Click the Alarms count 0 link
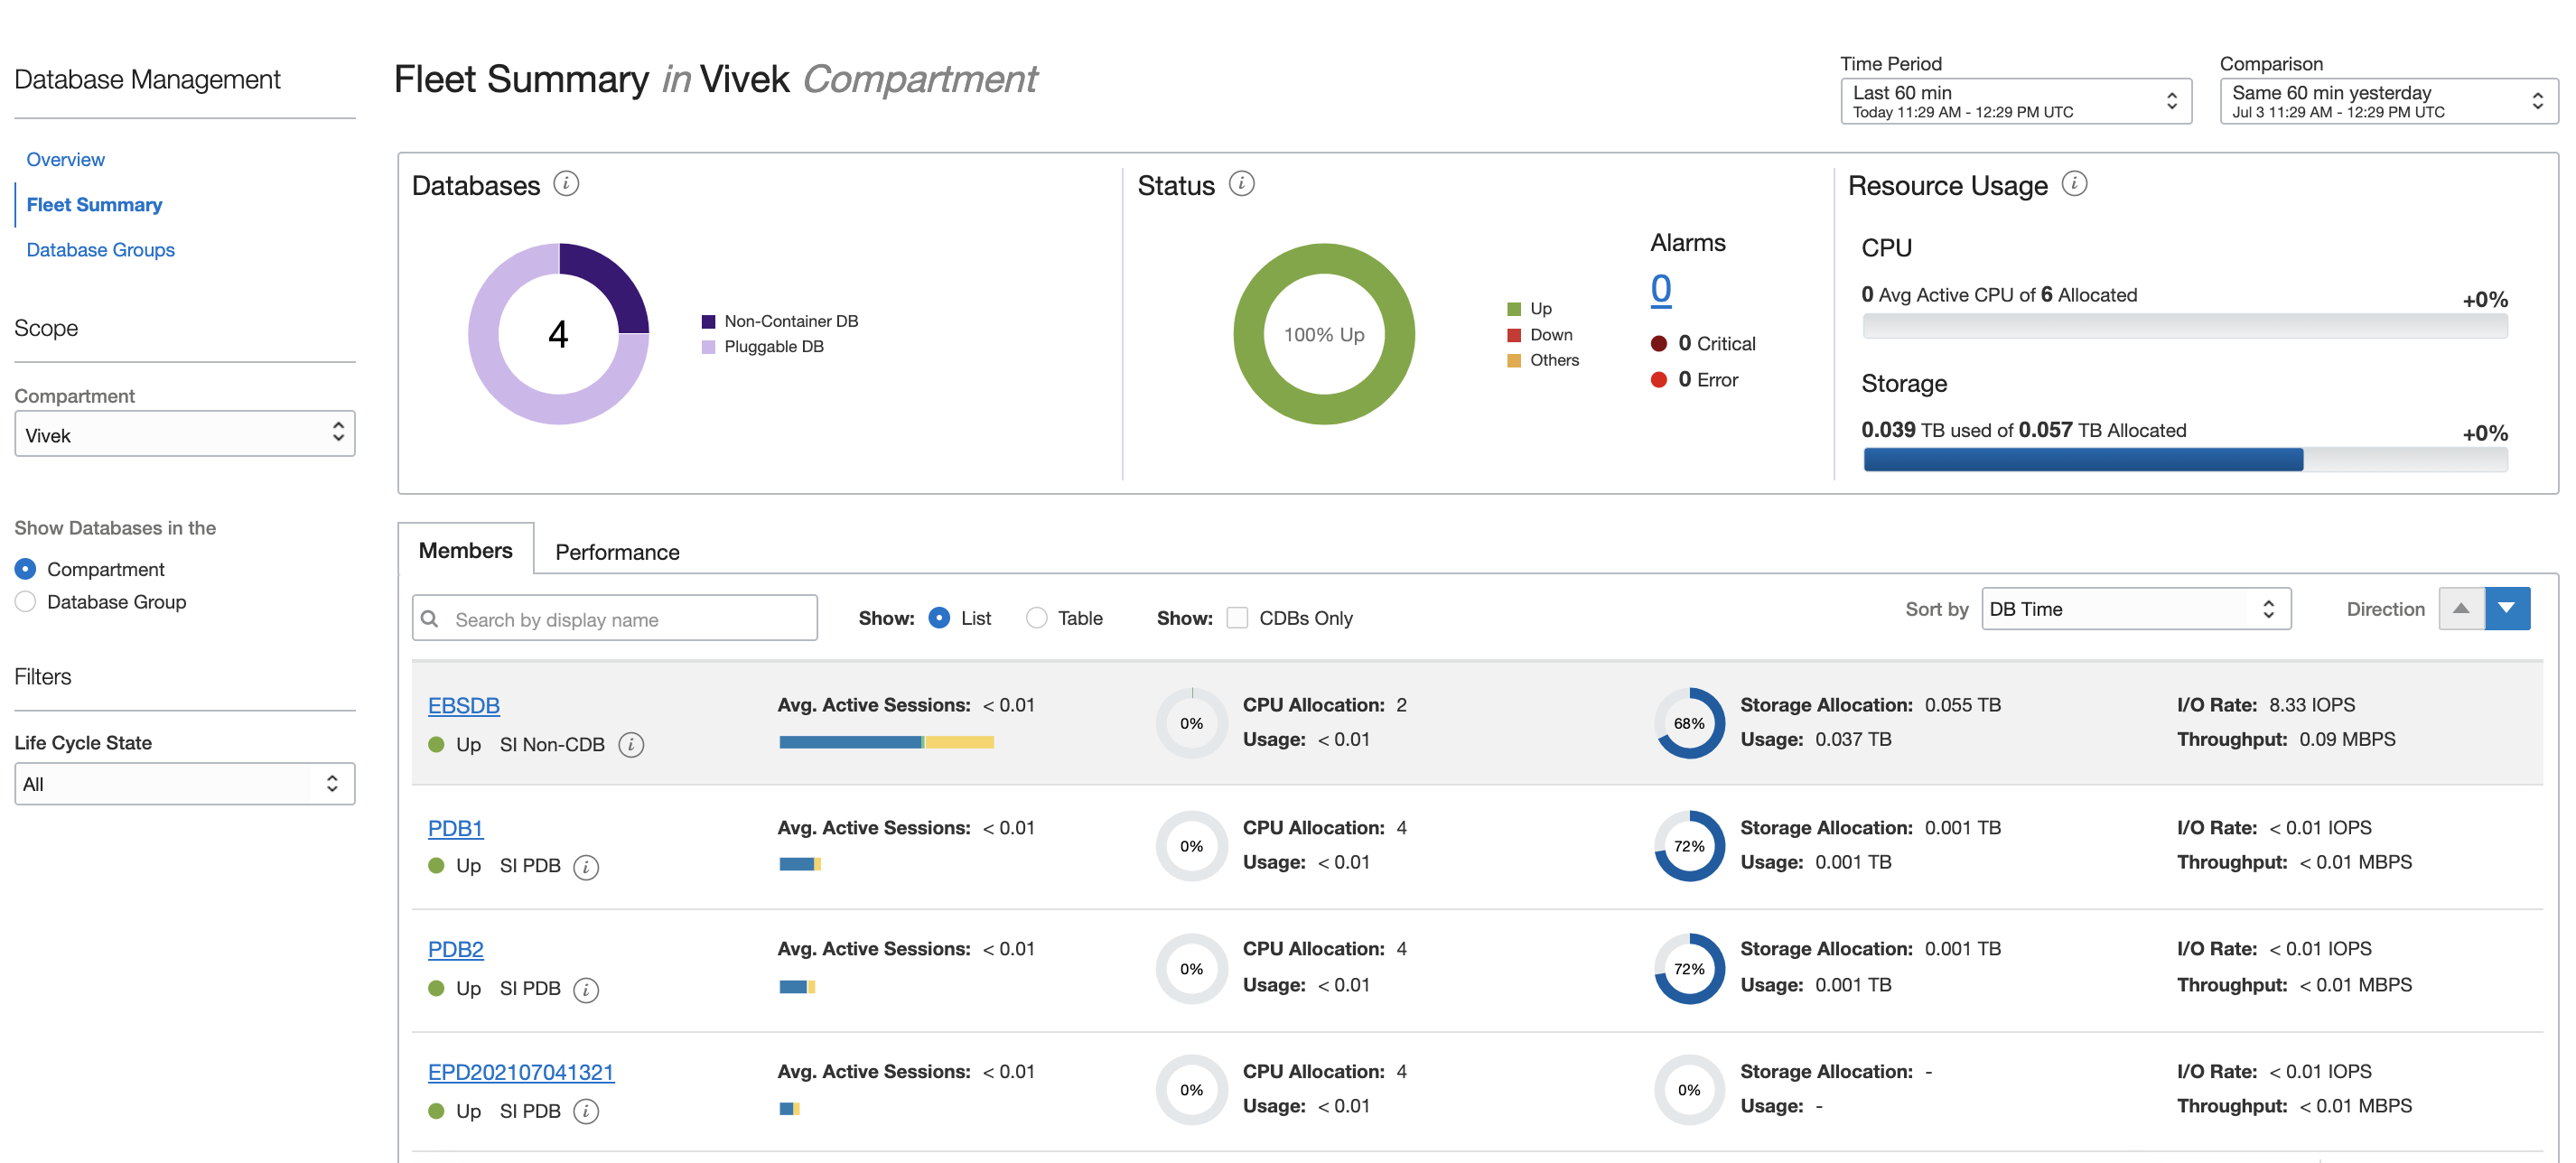 [x=1660, y=289]
